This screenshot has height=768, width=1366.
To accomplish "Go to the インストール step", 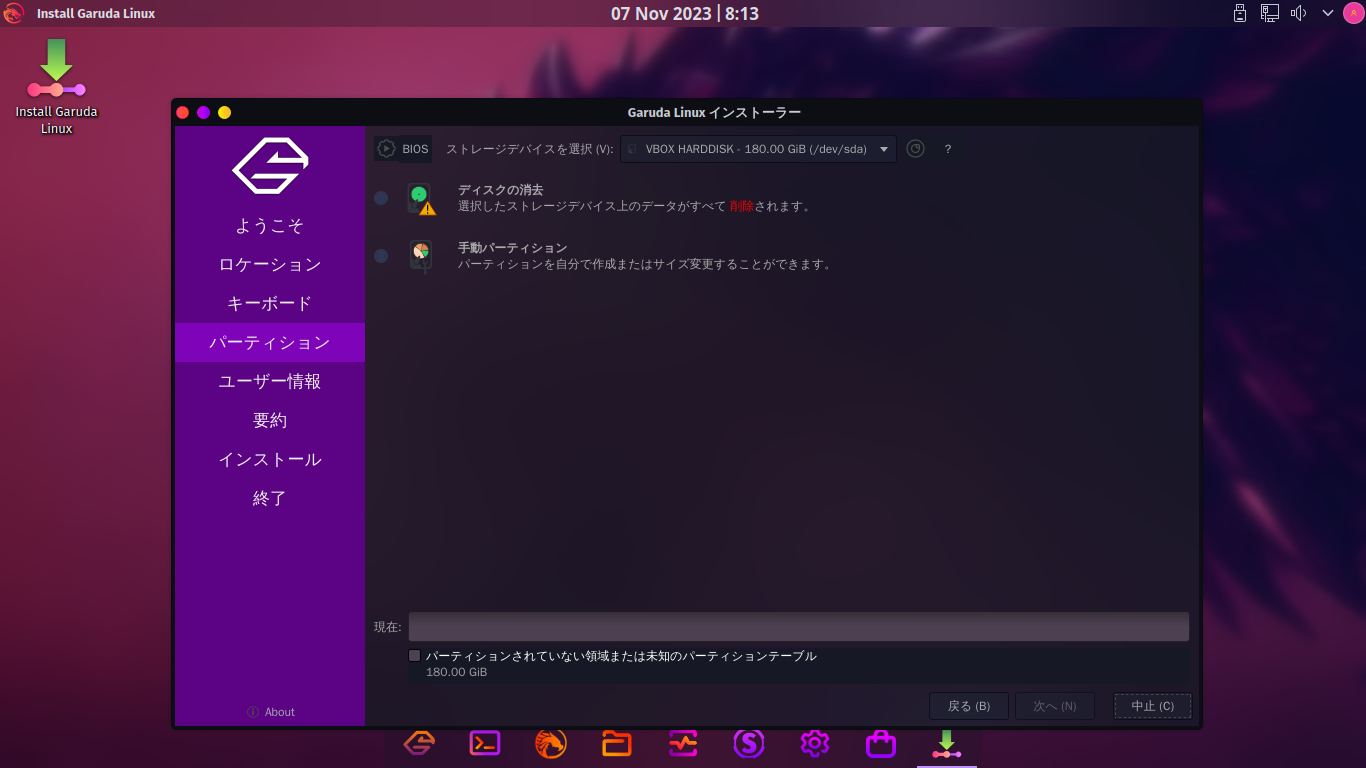I will tap(270, 460).
